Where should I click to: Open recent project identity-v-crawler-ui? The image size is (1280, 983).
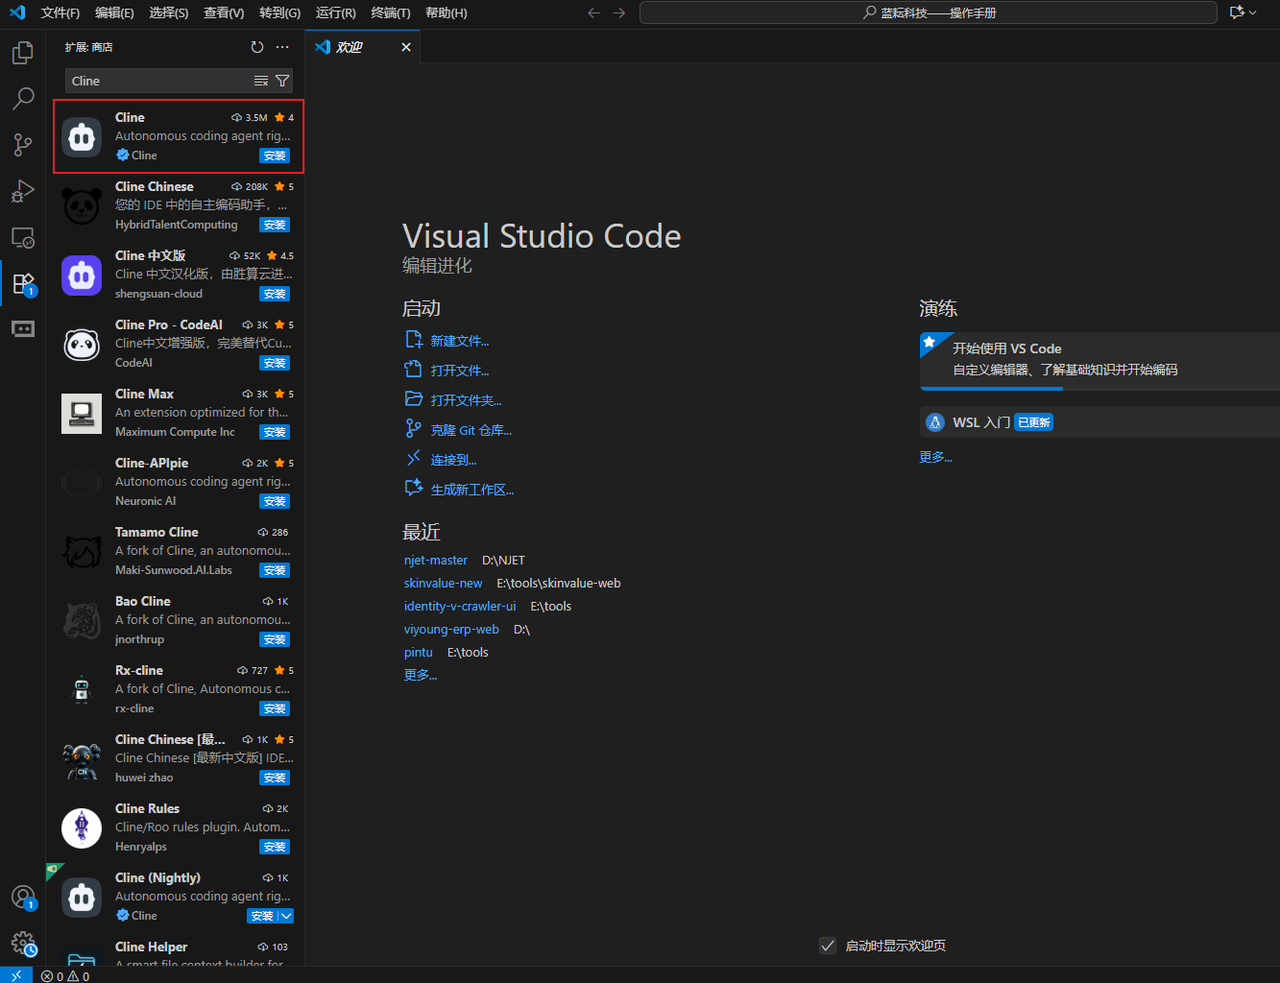point(460,606)
